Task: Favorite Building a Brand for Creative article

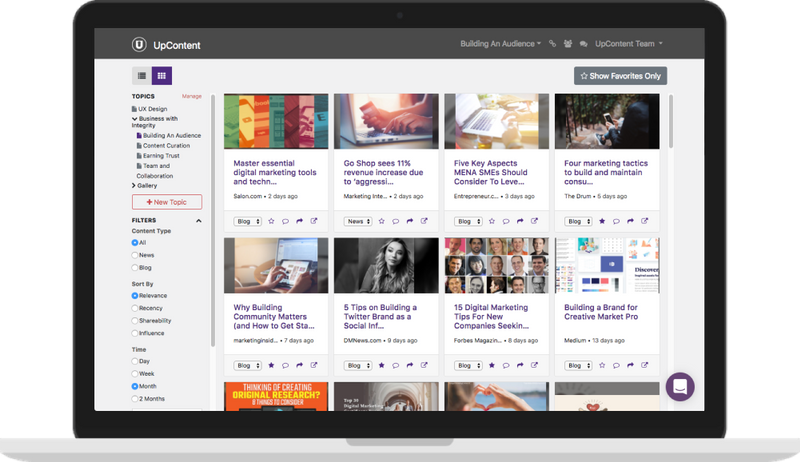Action: [602, 366]
